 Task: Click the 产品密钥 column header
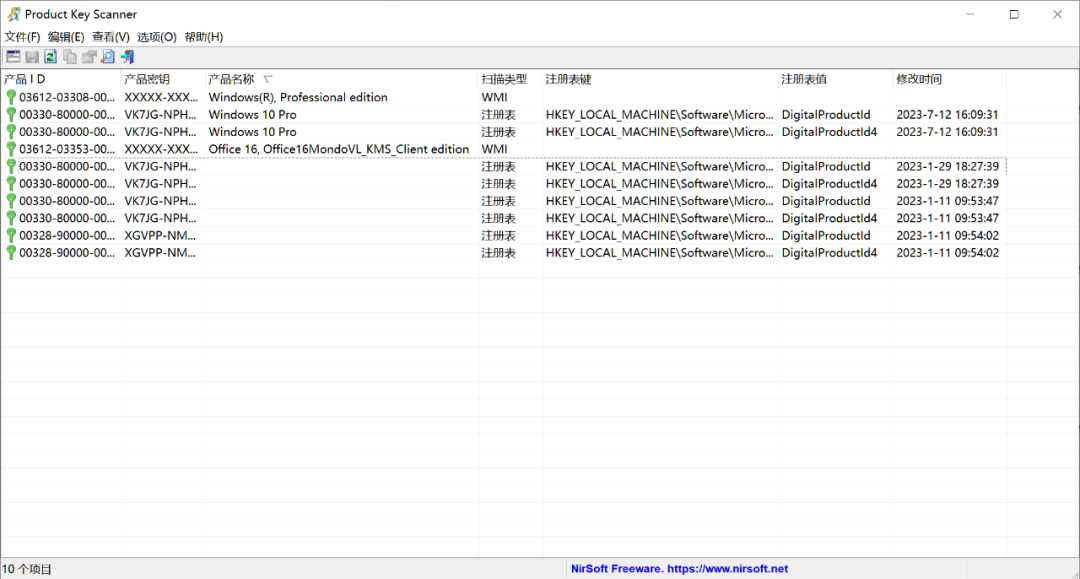point(147,79)
